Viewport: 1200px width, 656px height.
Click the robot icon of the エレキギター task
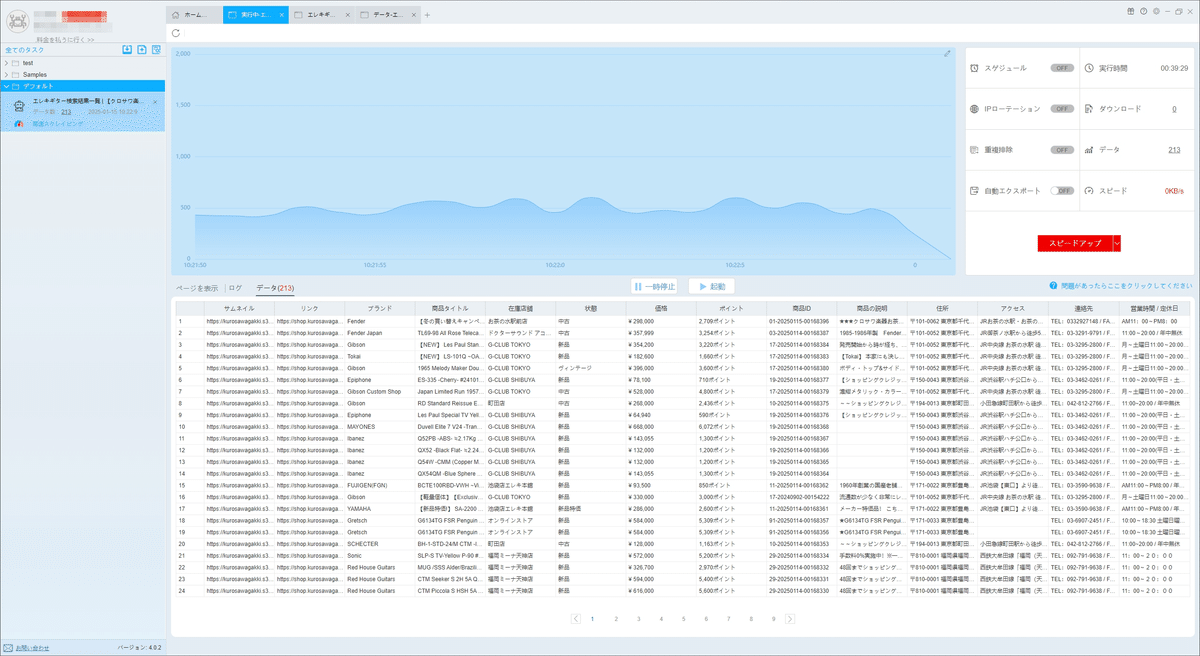(x=19, y=106)
